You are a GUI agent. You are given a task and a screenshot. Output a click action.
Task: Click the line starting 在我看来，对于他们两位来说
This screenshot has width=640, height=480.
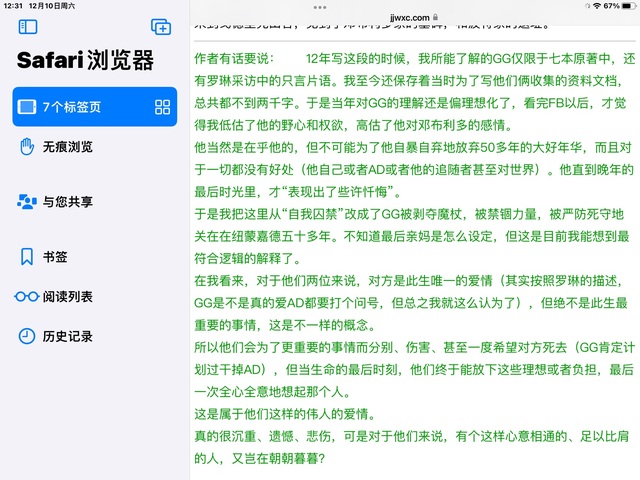[409, 280]
